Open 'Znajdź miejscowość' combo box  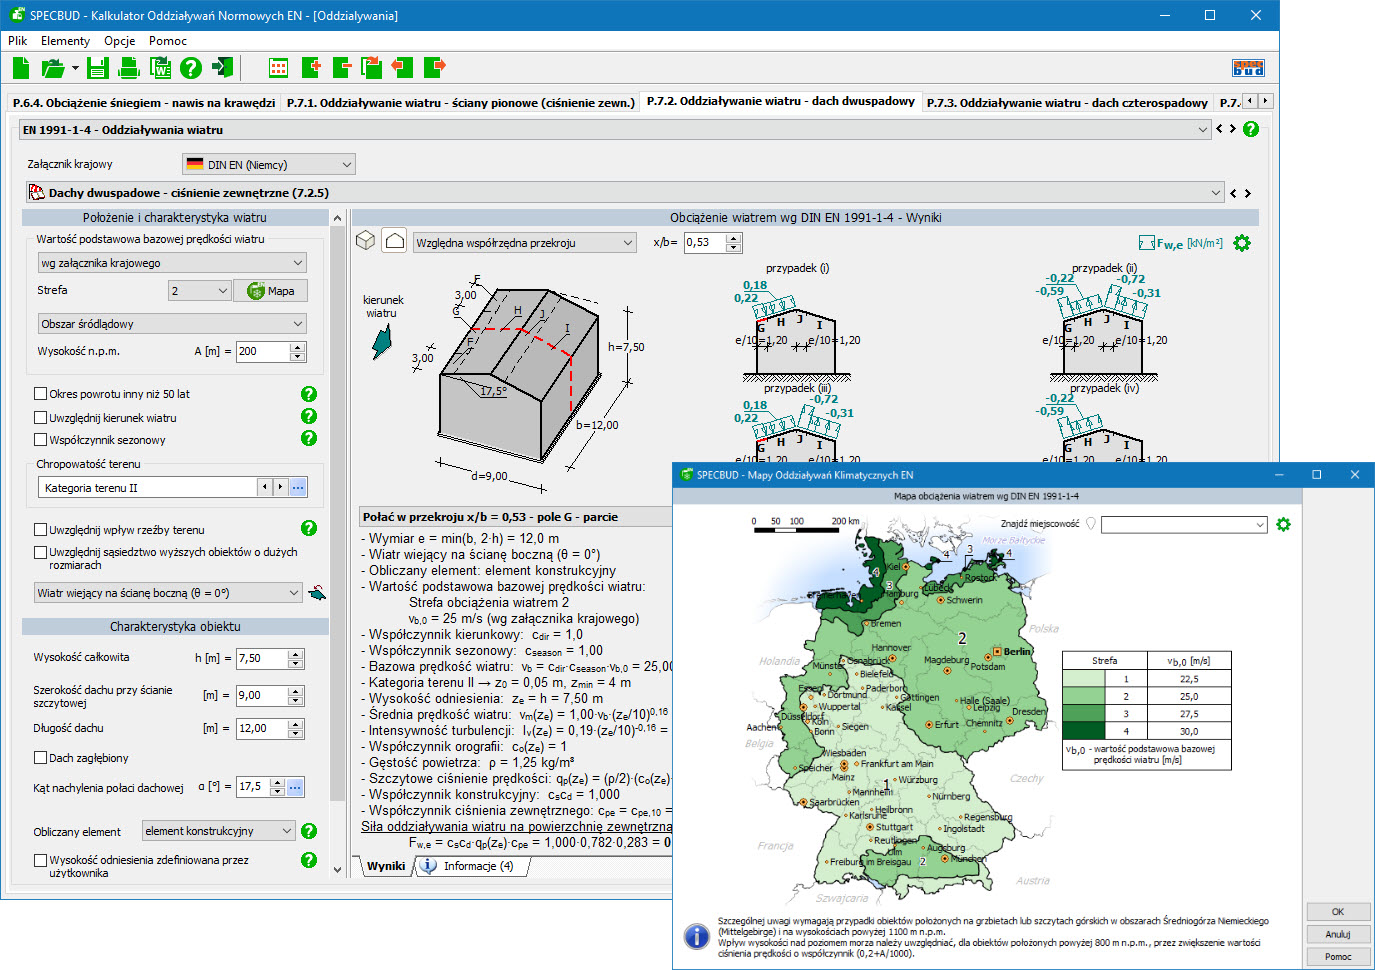tap(1184, 525)
